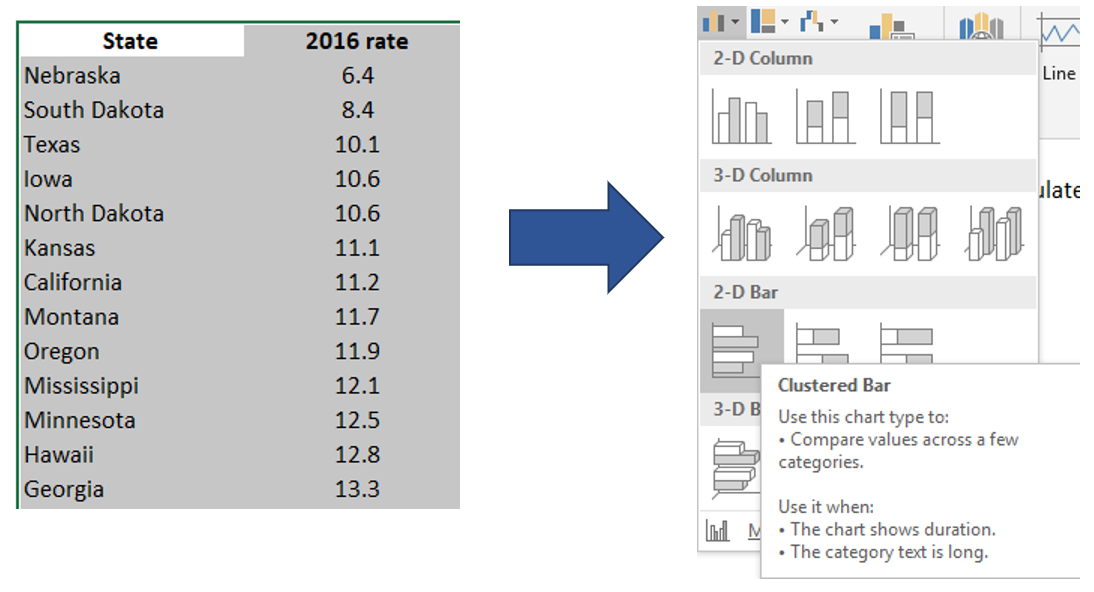Open the Insert Hierarchy Chart dropdown arrow
The height and width of the screenshot is (592, 1094).
[786, 20]
